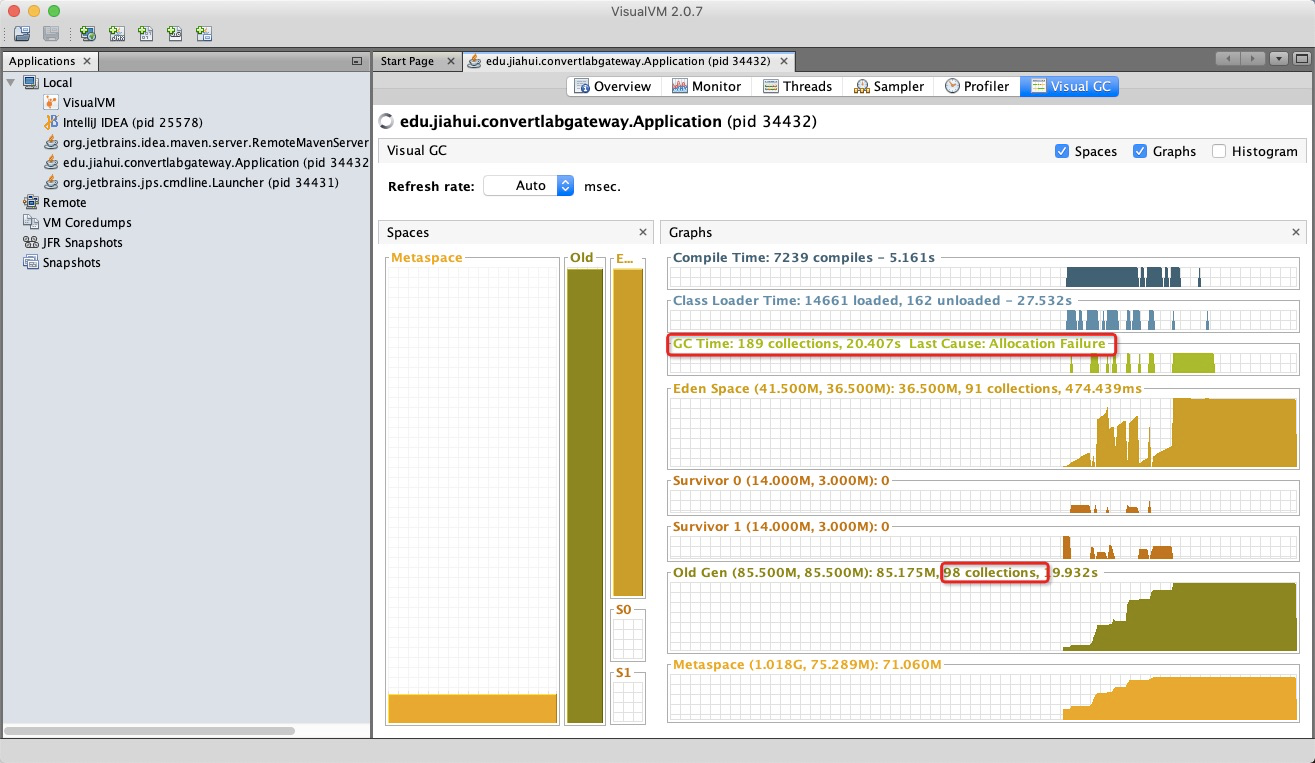Click the Metaspace usage bar in Spaces
This screenshot has width=1315, height=763.
472,708
